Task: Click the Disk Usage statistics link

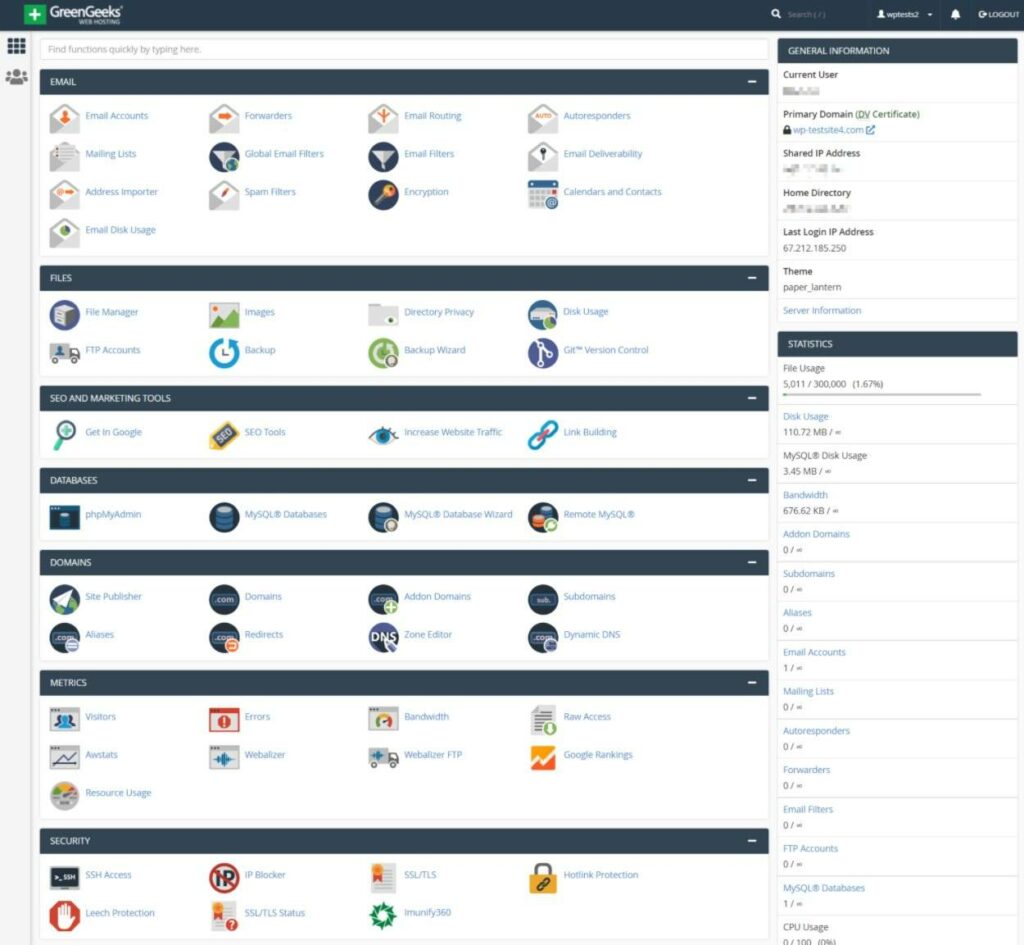Action: [x=805, y=416]
